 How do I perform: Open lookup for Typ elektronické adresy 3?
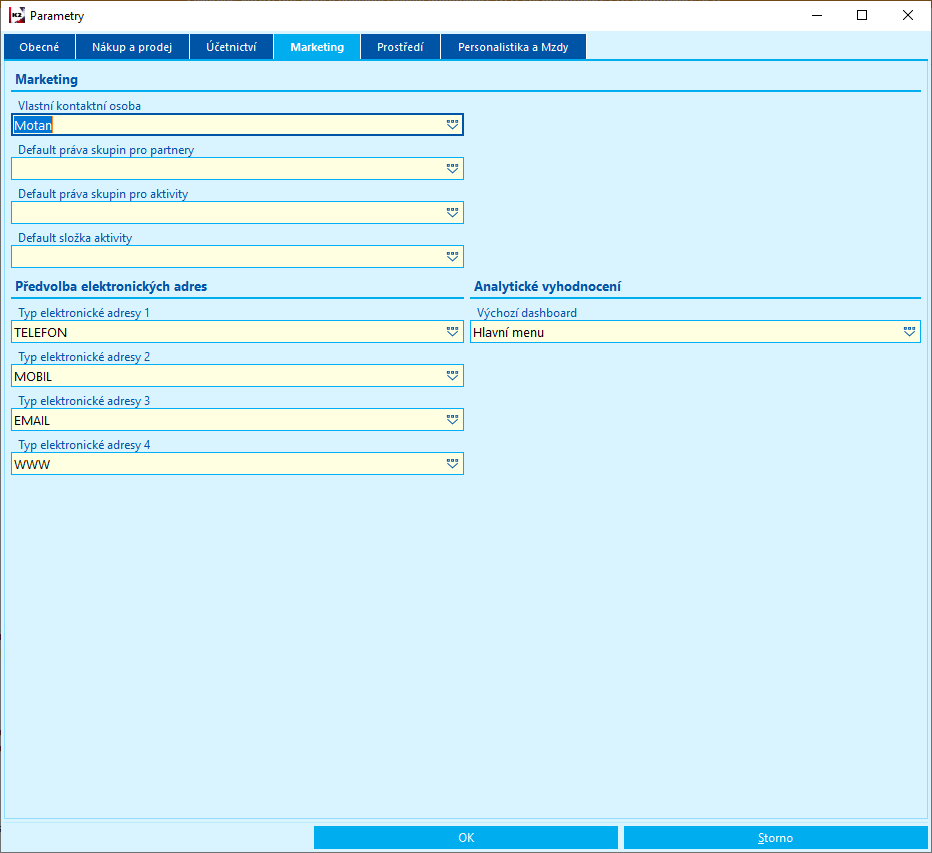(x=452, y=420)
